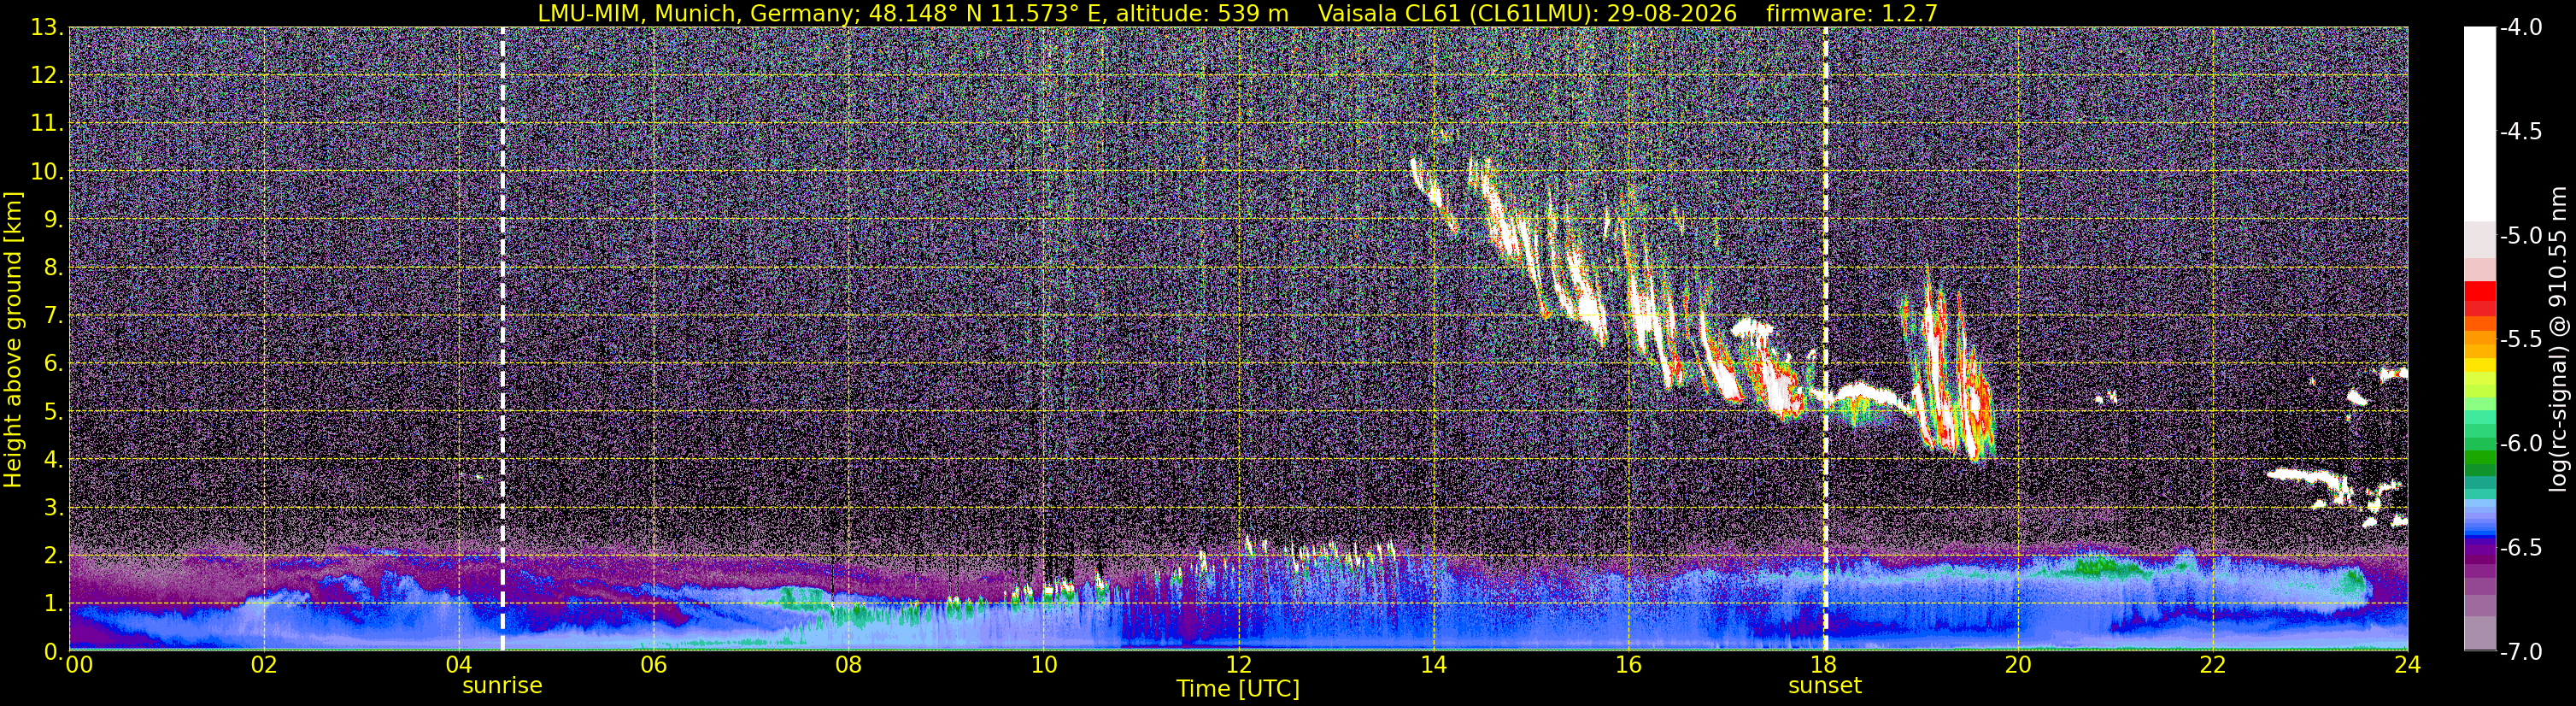The image size is (2576, 706).
Task: Click the Time [UTC] axis label
Action: [1238, 689]
